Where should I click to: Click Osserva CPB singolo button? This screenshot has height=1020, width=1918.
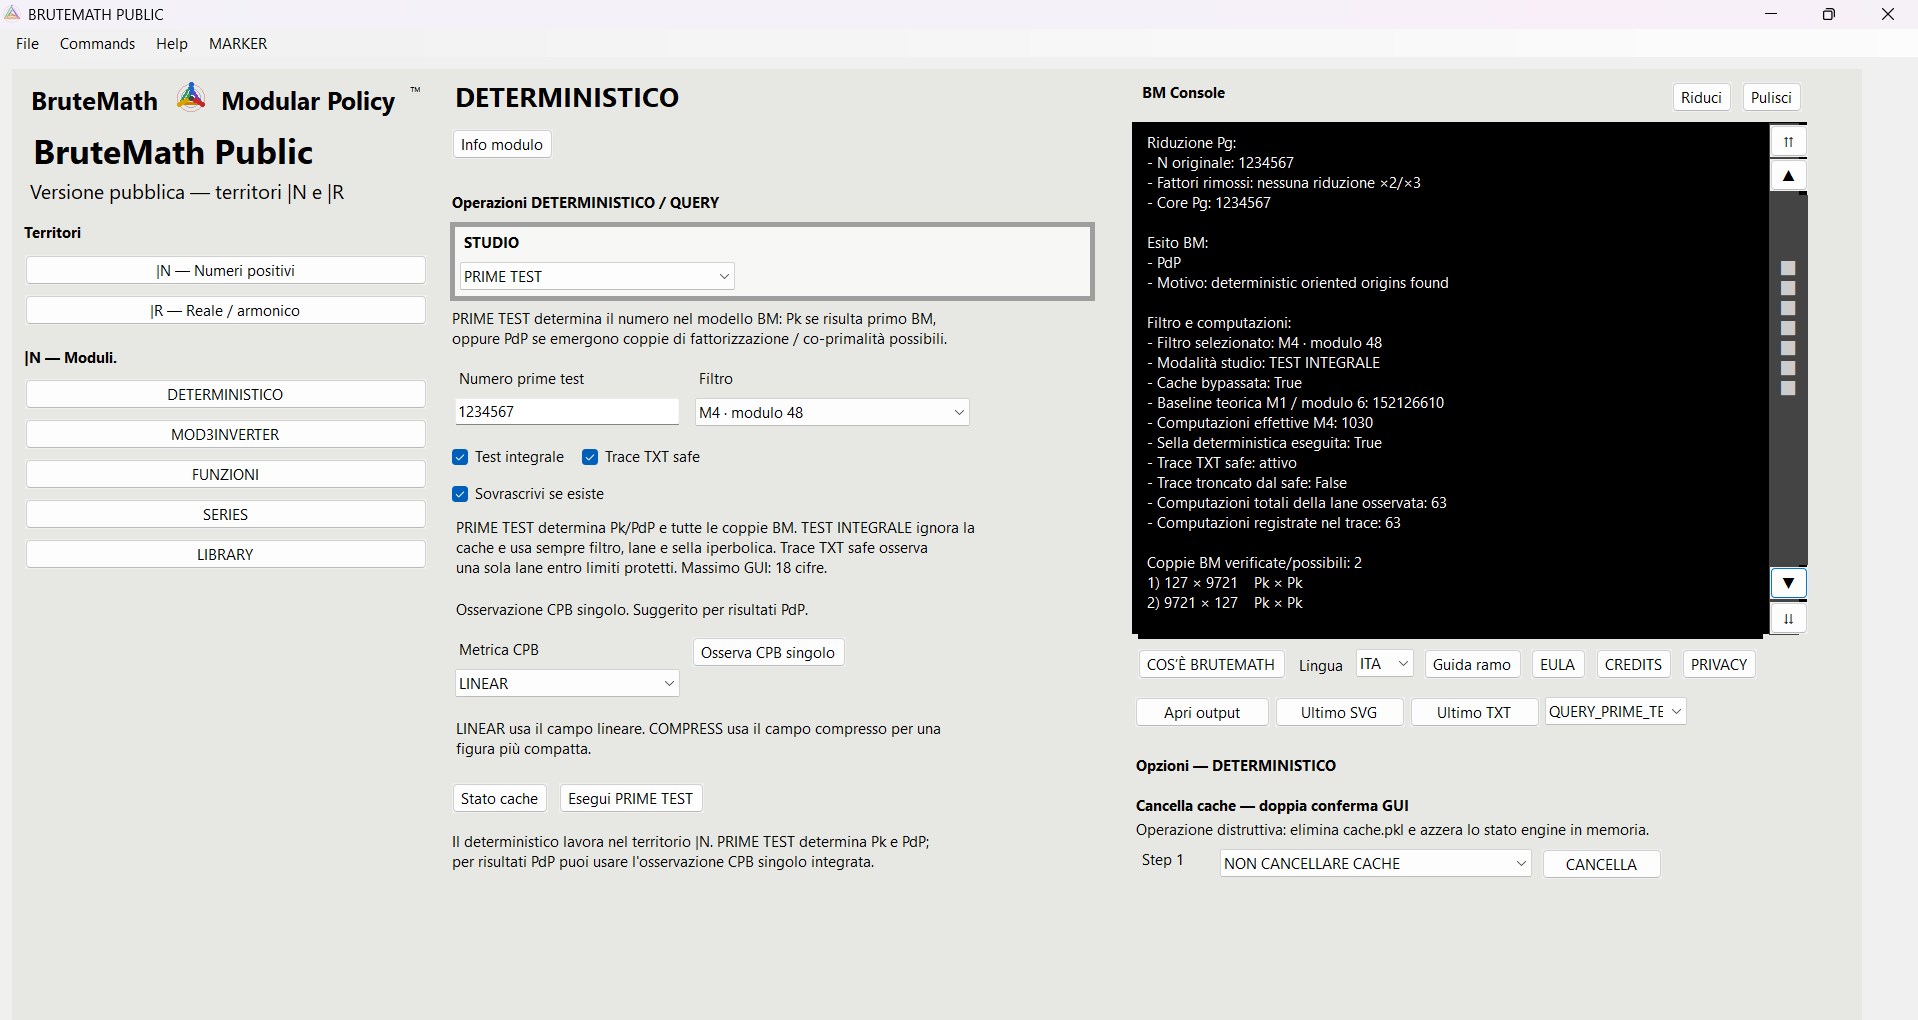click(x=768, y=653)
